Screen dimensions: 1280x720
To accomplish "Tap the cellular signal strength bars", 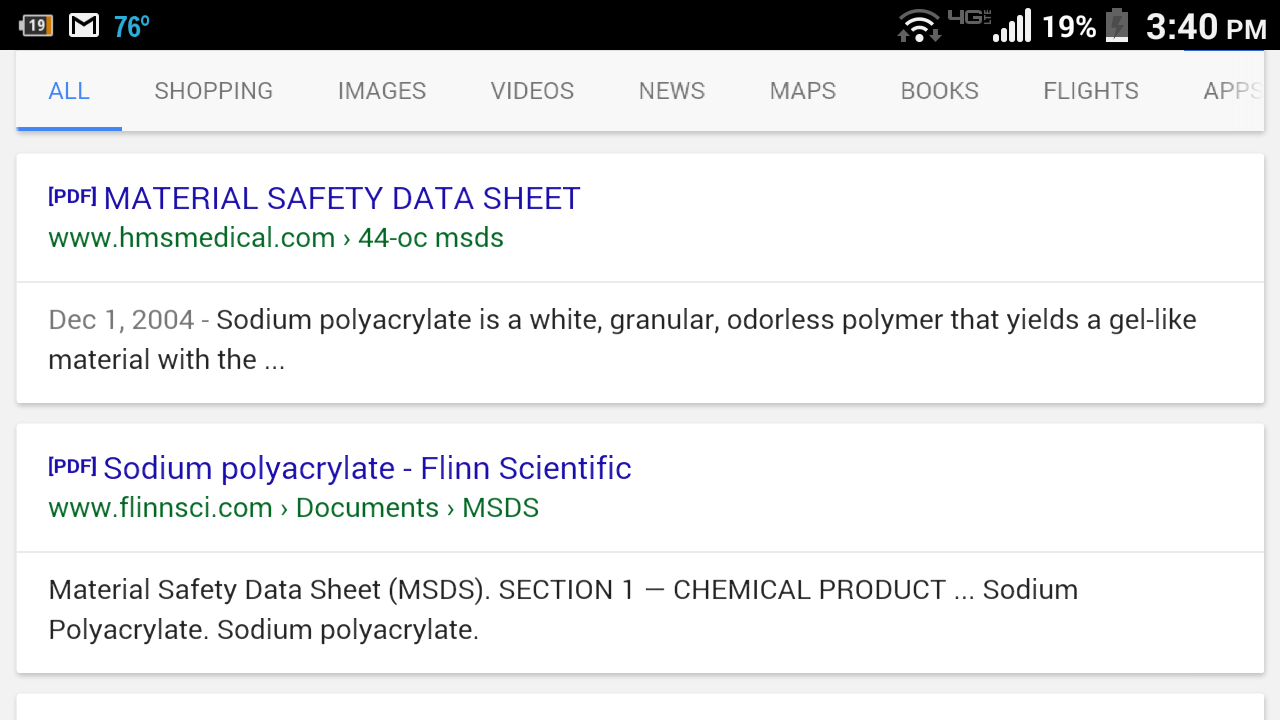I will tap(1010, 25).
